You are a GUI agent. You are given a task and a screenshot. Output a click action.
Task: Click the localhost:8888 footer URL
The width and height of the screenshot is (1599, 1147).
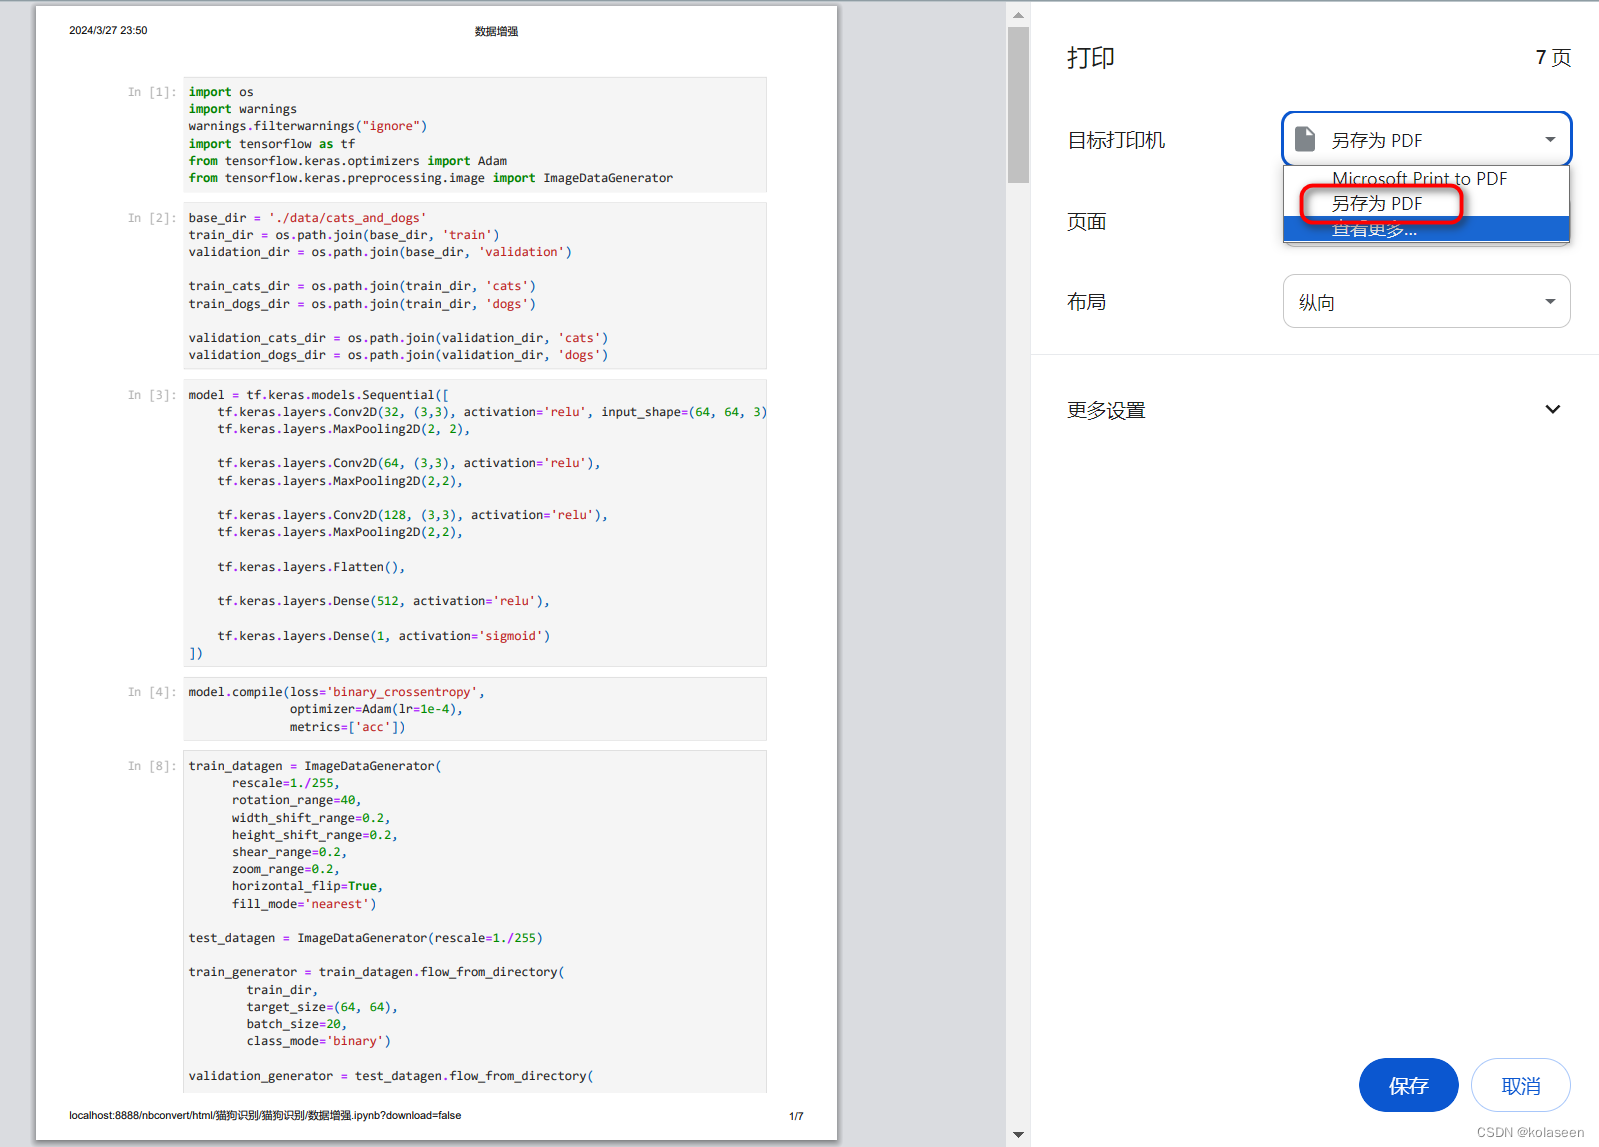265,1115
